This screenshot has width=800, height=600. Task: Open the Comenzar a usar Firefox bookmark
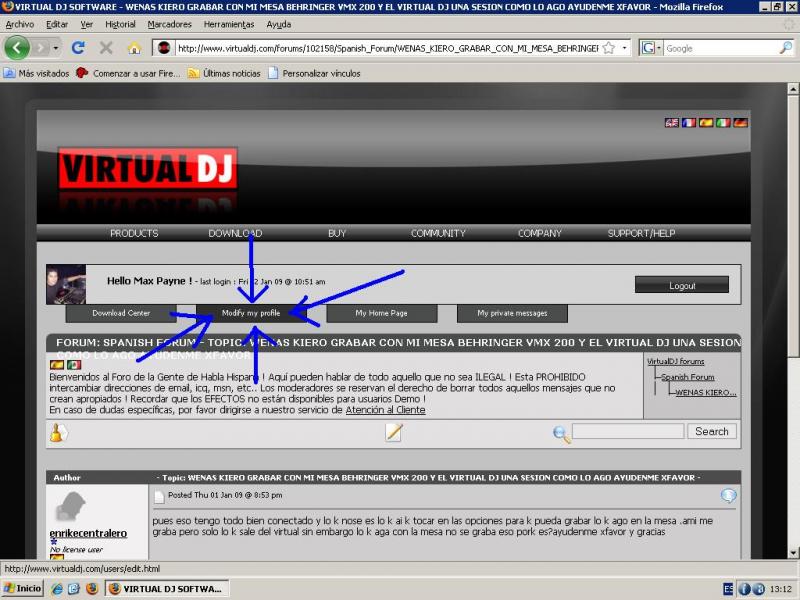[x=128, y=73]
